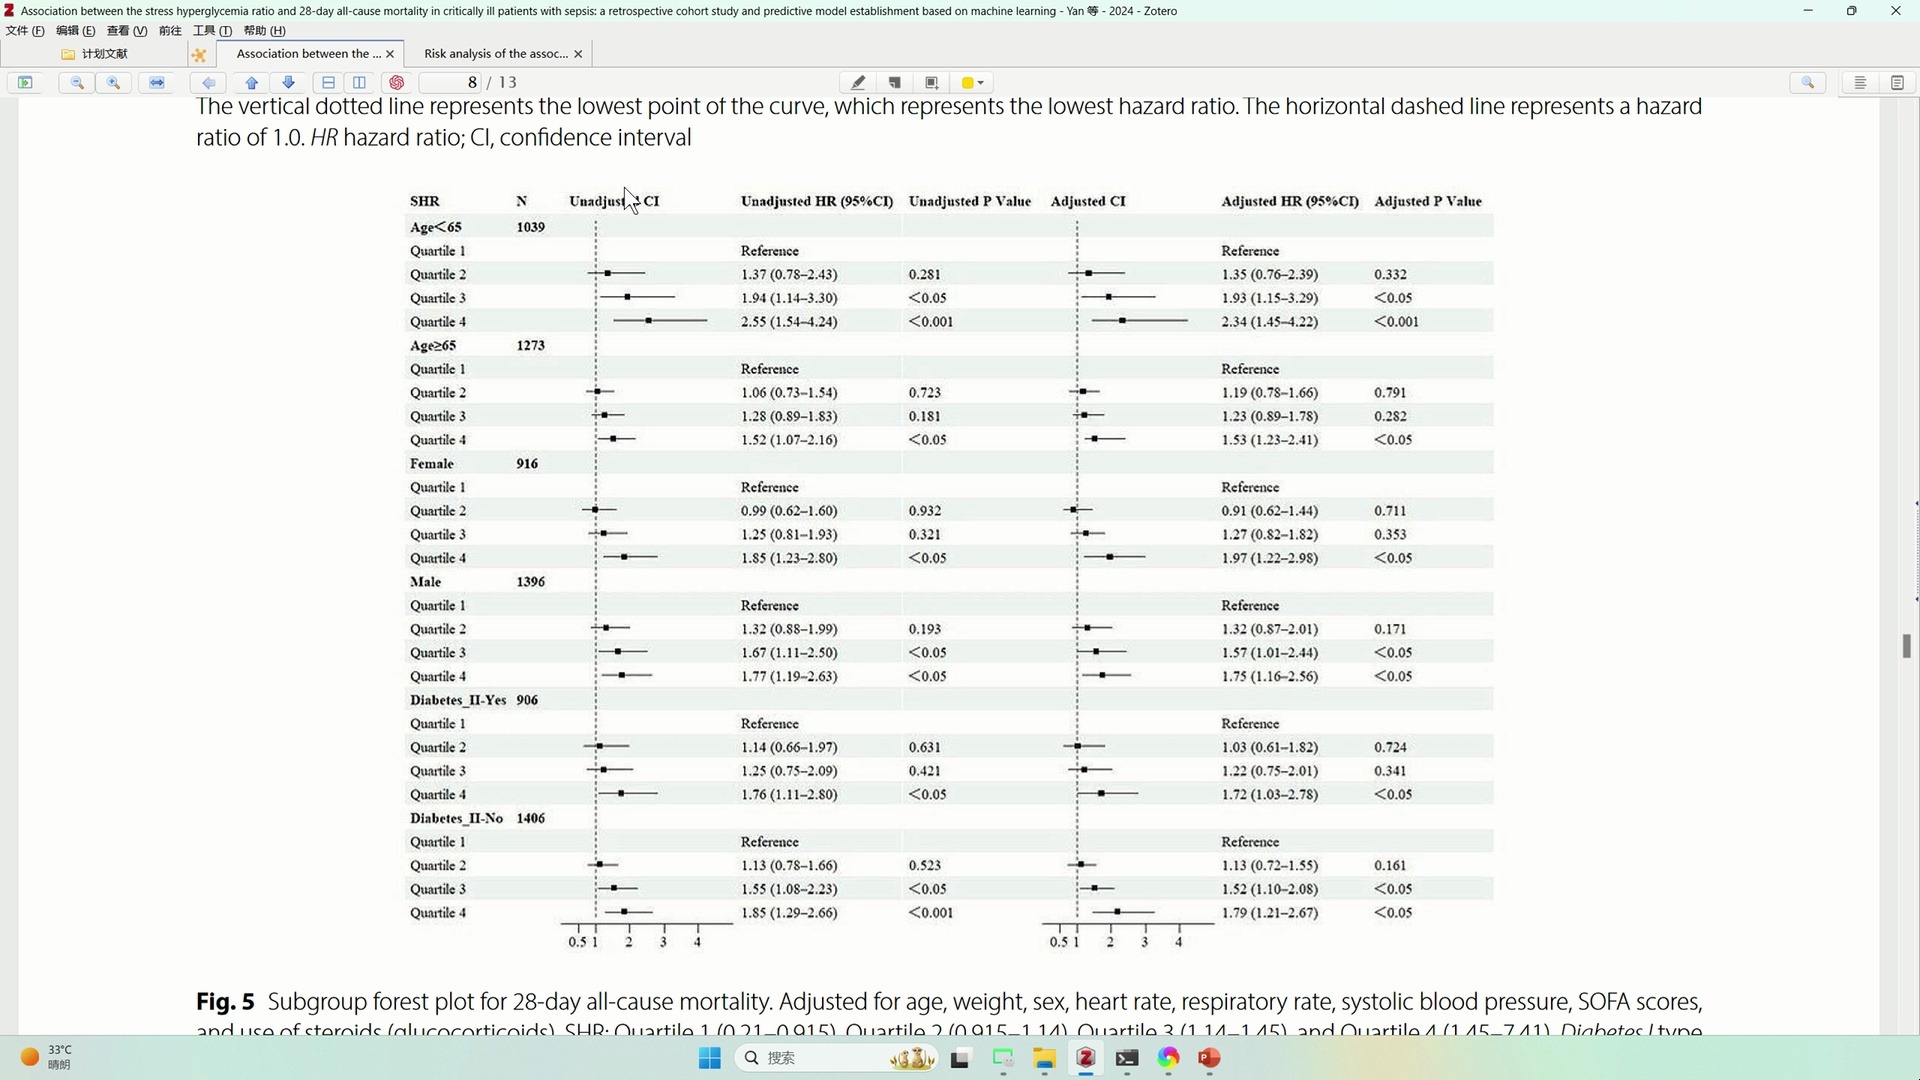The width and height of the screenshot is (1920, 1080).
Task: Click the Zotero taskbar application icon
Action: (x=1085, y=1056)
